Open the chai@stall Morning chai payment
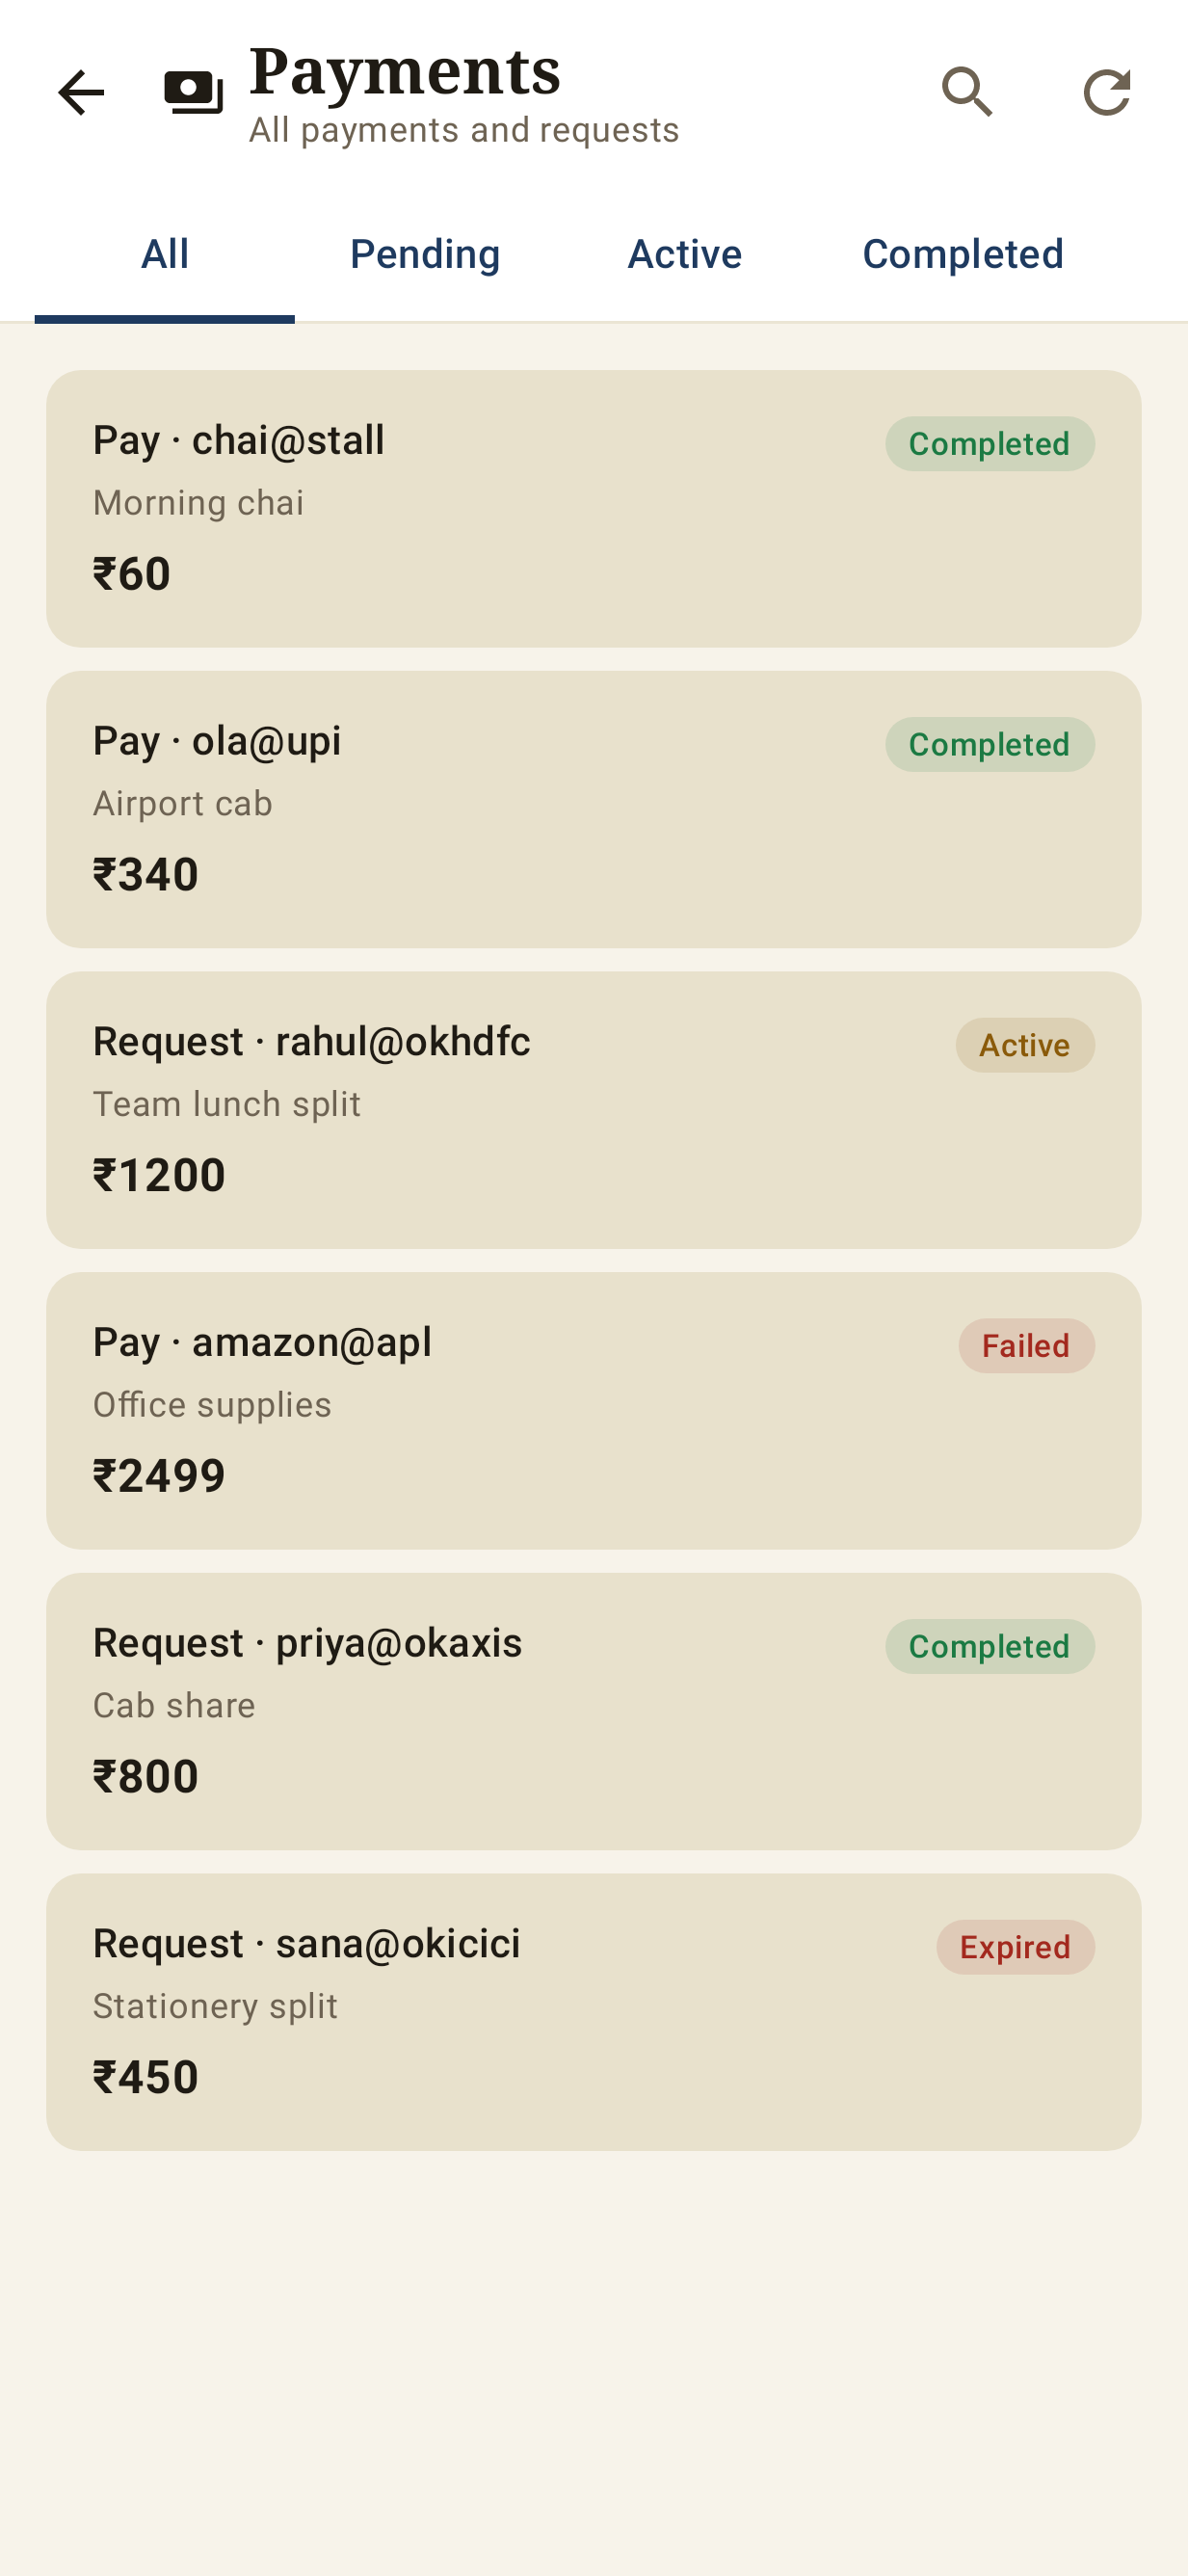Screen dimensions: 1188x2576 (594, 509)
